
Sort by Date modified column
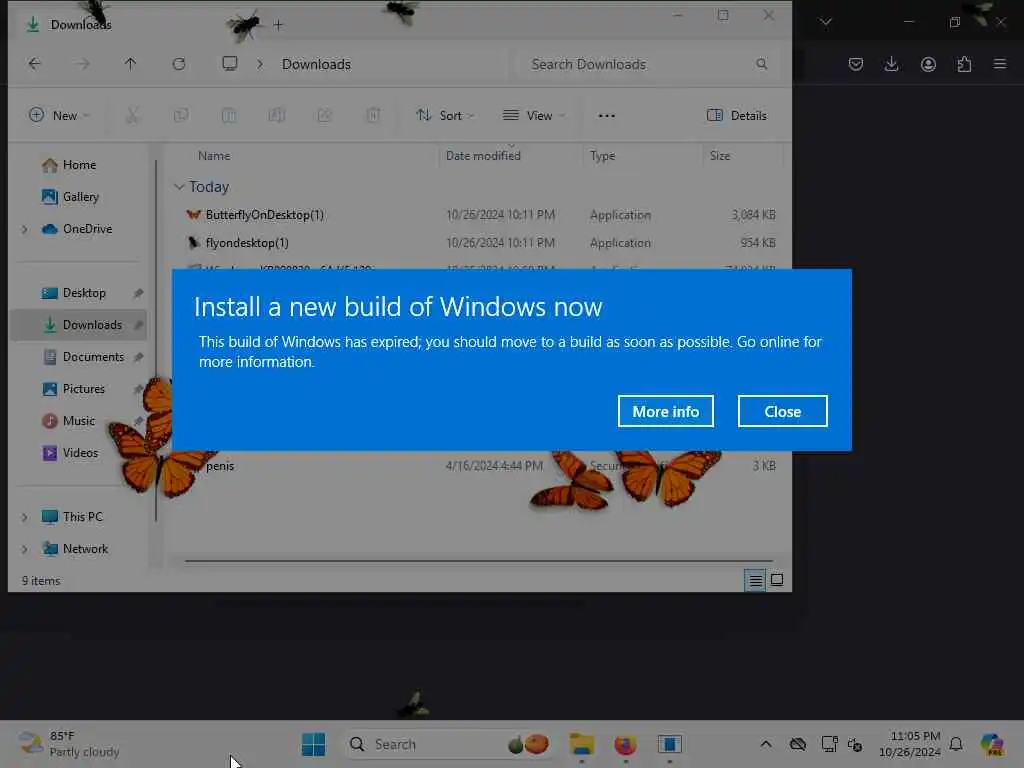[x=483, y=156]
